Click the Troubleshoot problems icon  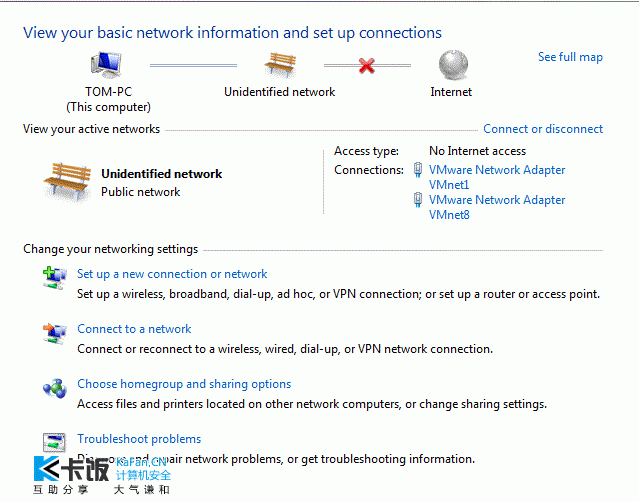click(x=55, y=443)
